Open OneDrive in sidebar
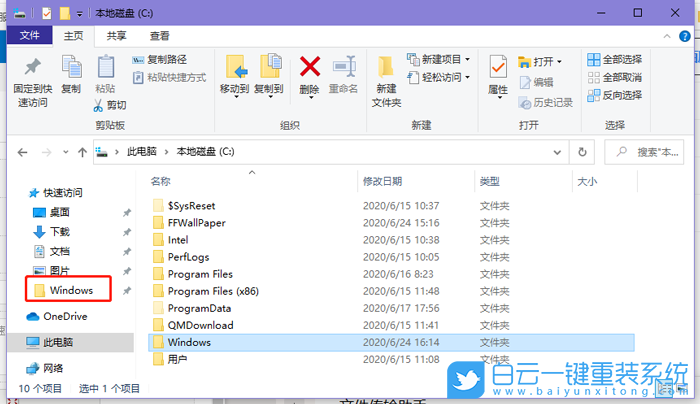 pos(57,317)
